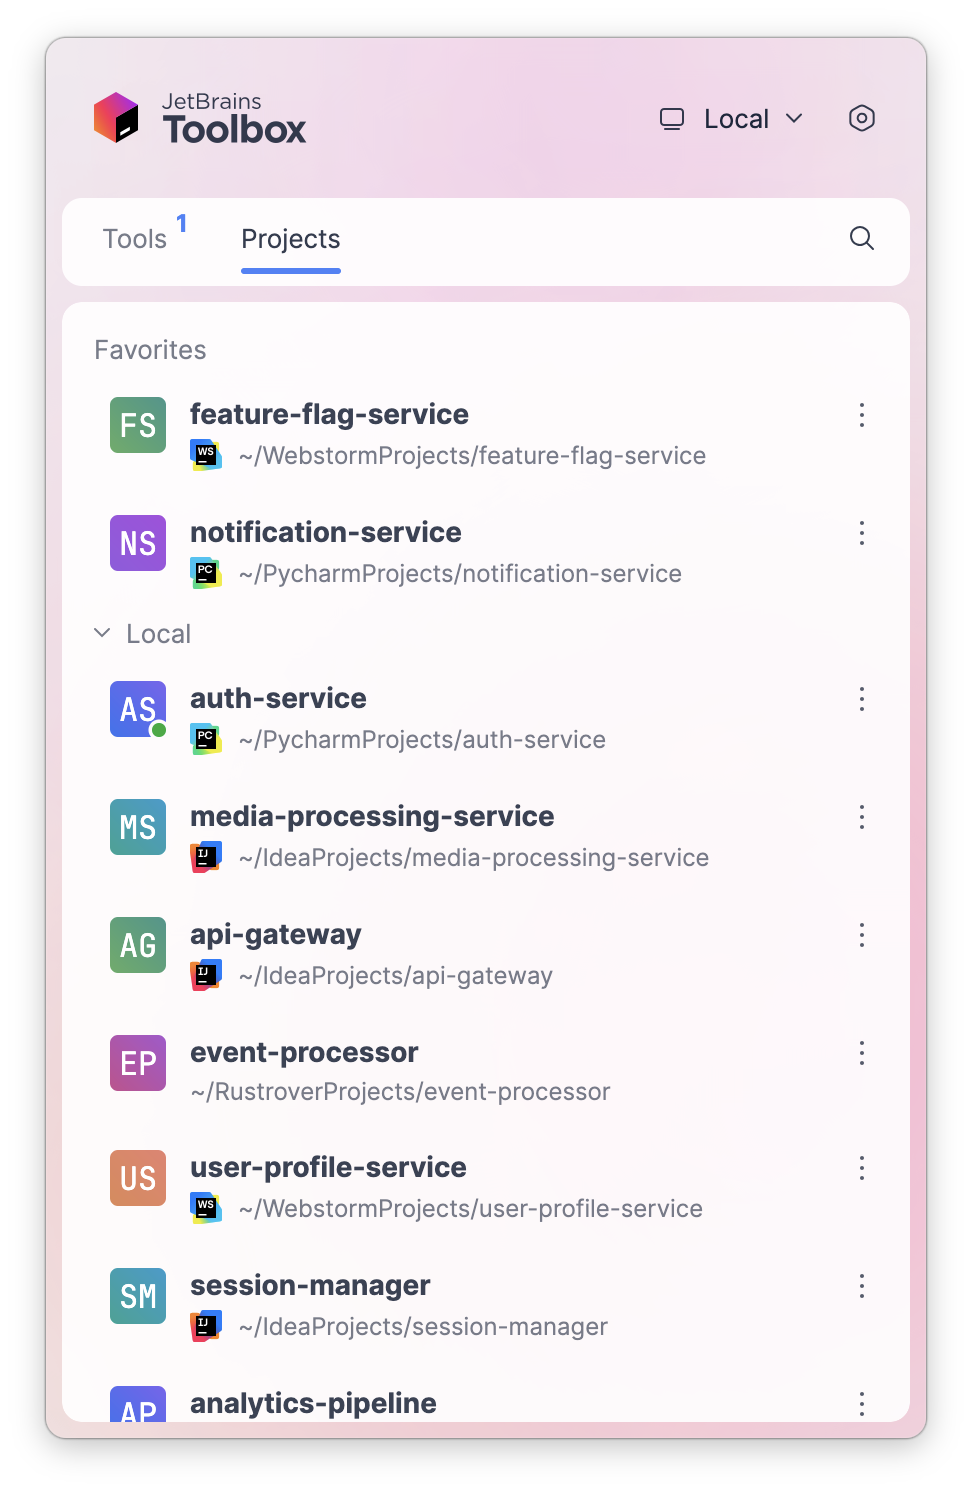Click the FS avatar of feature-flag-service
Image resolution: width=972 pixels, height=1492 pixels.
coord(138,425)
